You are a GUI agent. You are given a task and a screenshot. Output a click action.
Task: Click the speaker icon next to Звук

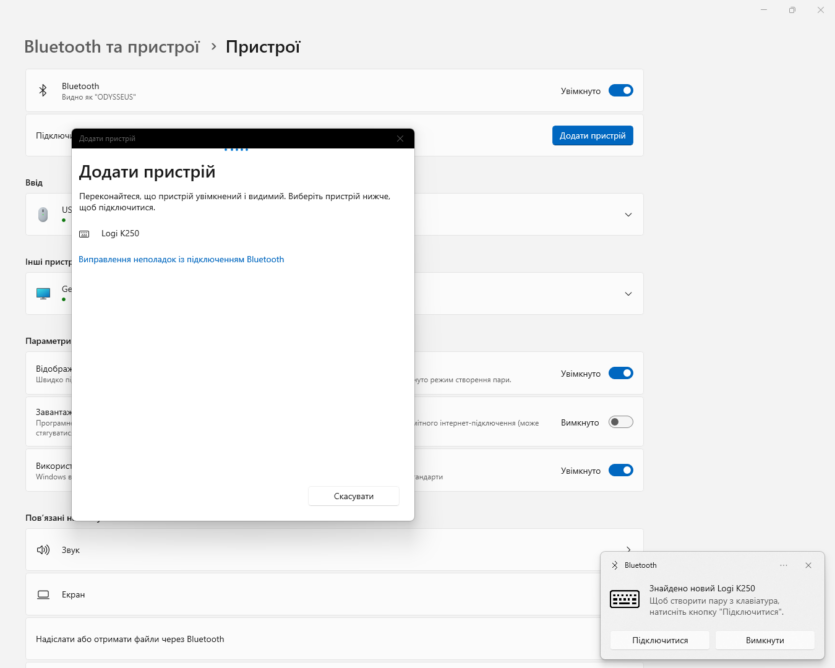(43, 550)
